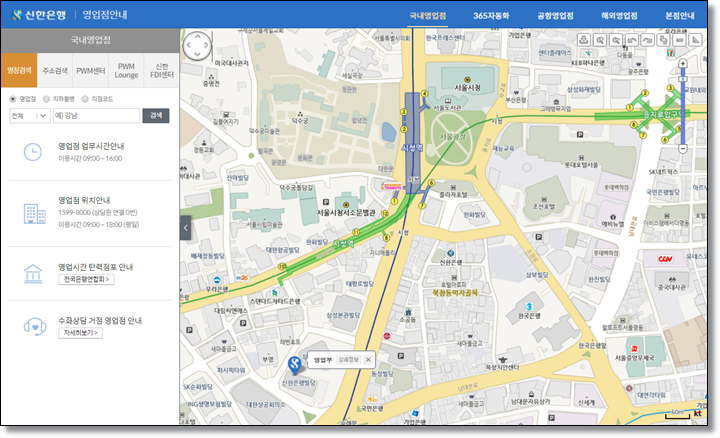Click the Shinhan Bank logo
720x438 pixels.
click(39, 15)
